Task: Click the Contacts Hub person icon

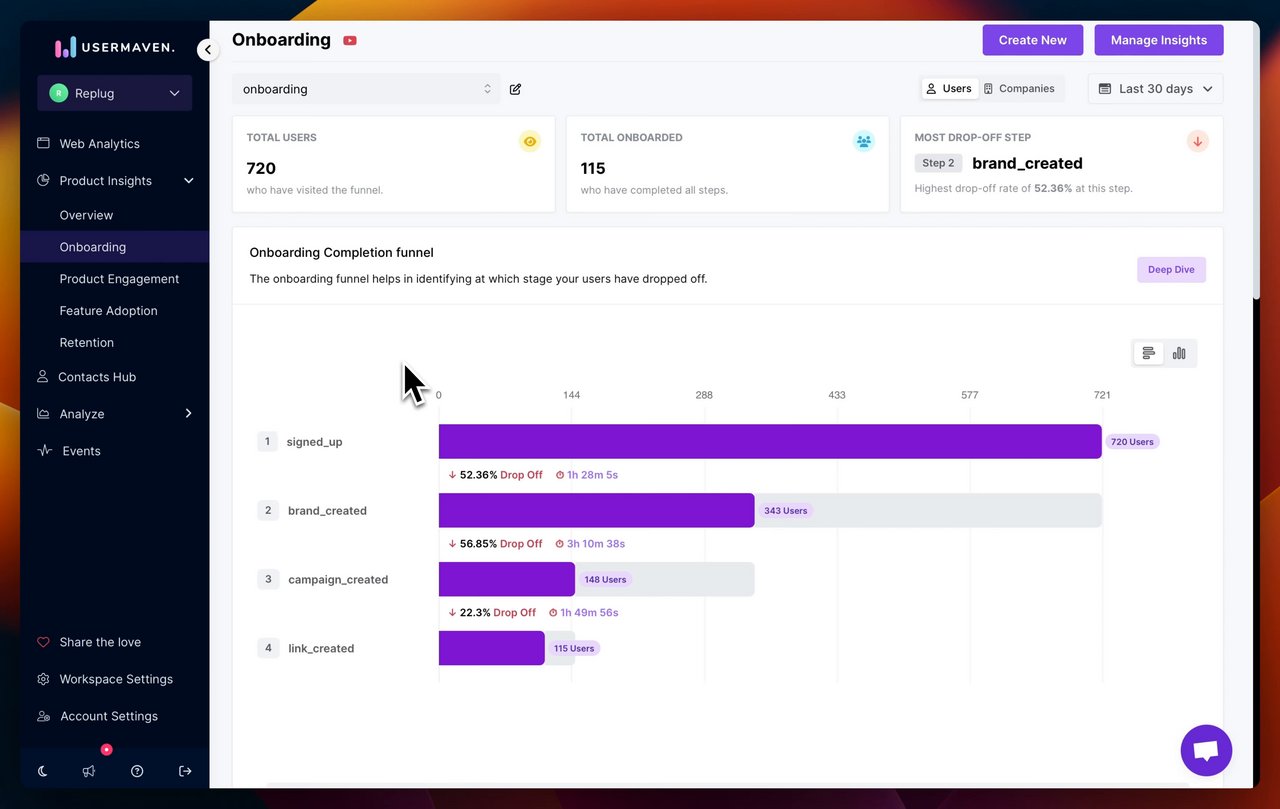Action: point(42,377)
